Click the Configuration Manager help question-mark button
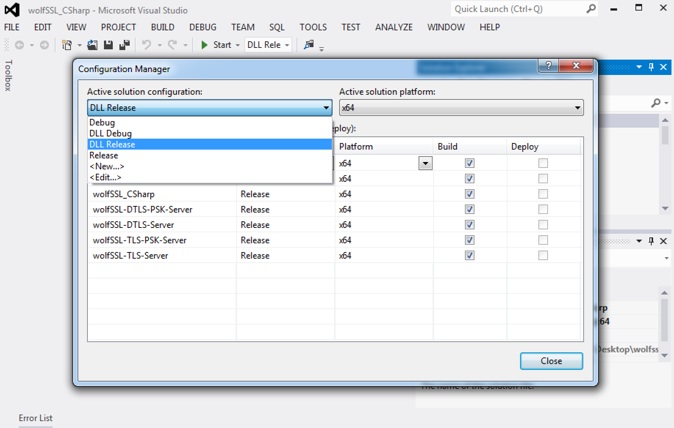This screenshot has height=428, width=674. click(548, 65)
